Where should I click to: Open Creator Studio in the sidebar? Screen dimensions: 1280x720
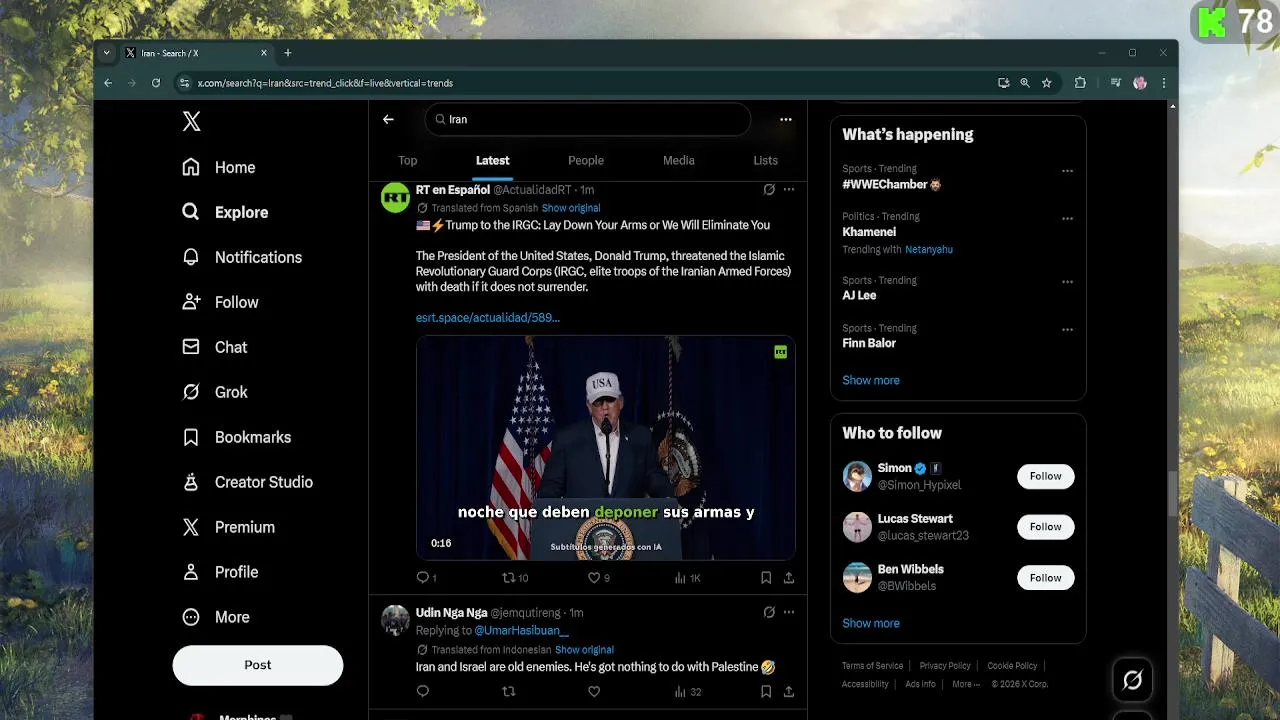point(247,482)
